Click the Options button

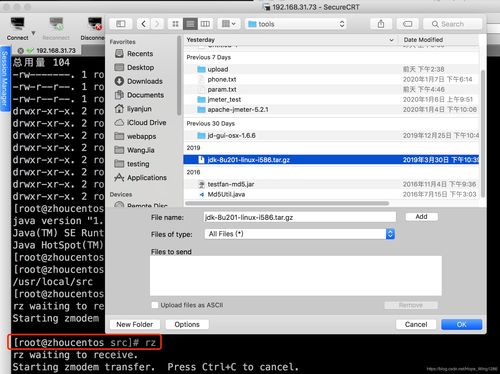click(187, 324)
